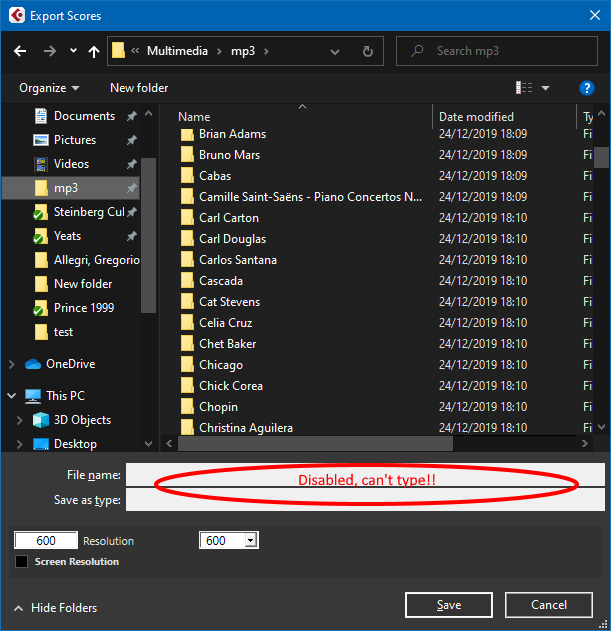Expand the 3D Objects tree node

19,420
